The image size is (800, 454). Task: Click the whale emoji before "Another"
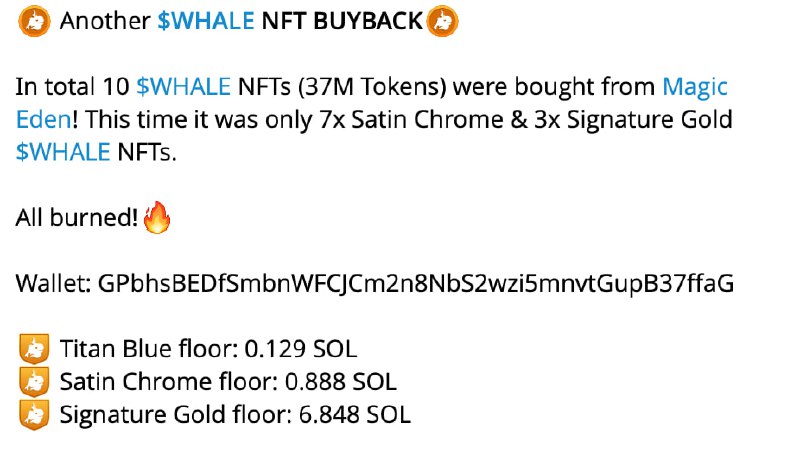tap(35, 21)
